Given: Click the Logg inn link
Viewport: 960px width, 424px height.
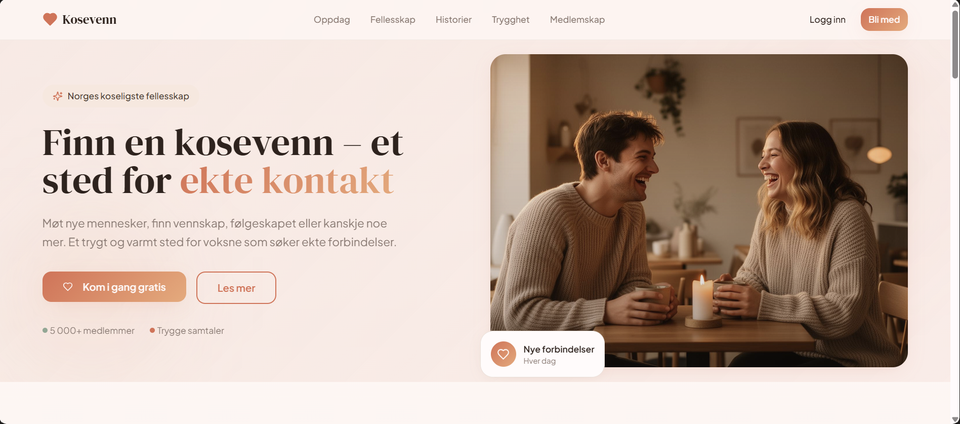Looking at the screenshot, I should coord(827,20).
